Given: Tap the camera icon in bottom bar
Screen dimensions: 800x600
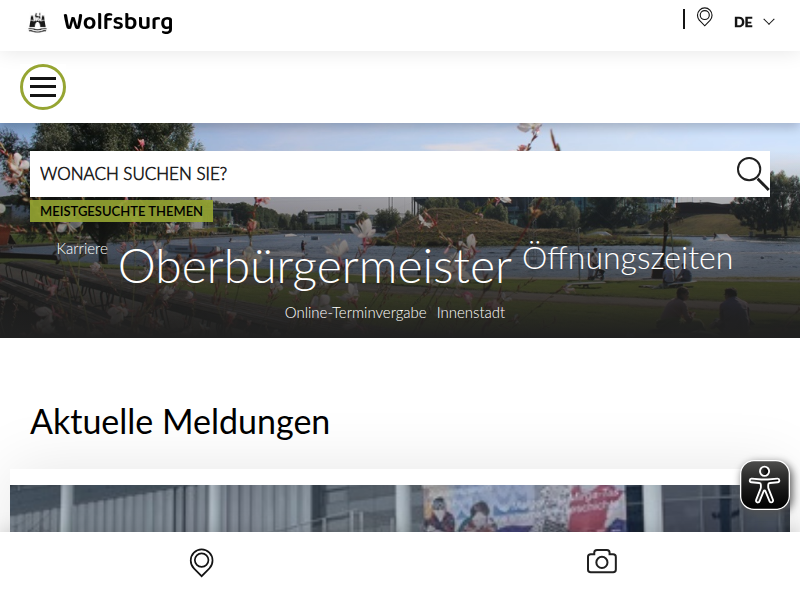Looking at the screenshot, I should click(x=602, y=561).
